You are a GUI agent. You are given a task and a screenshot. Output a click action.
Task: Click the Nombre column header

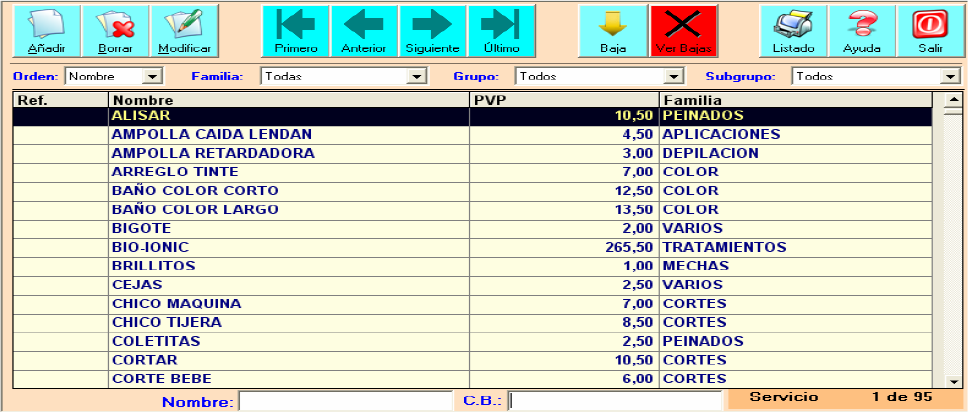[289, 100]
